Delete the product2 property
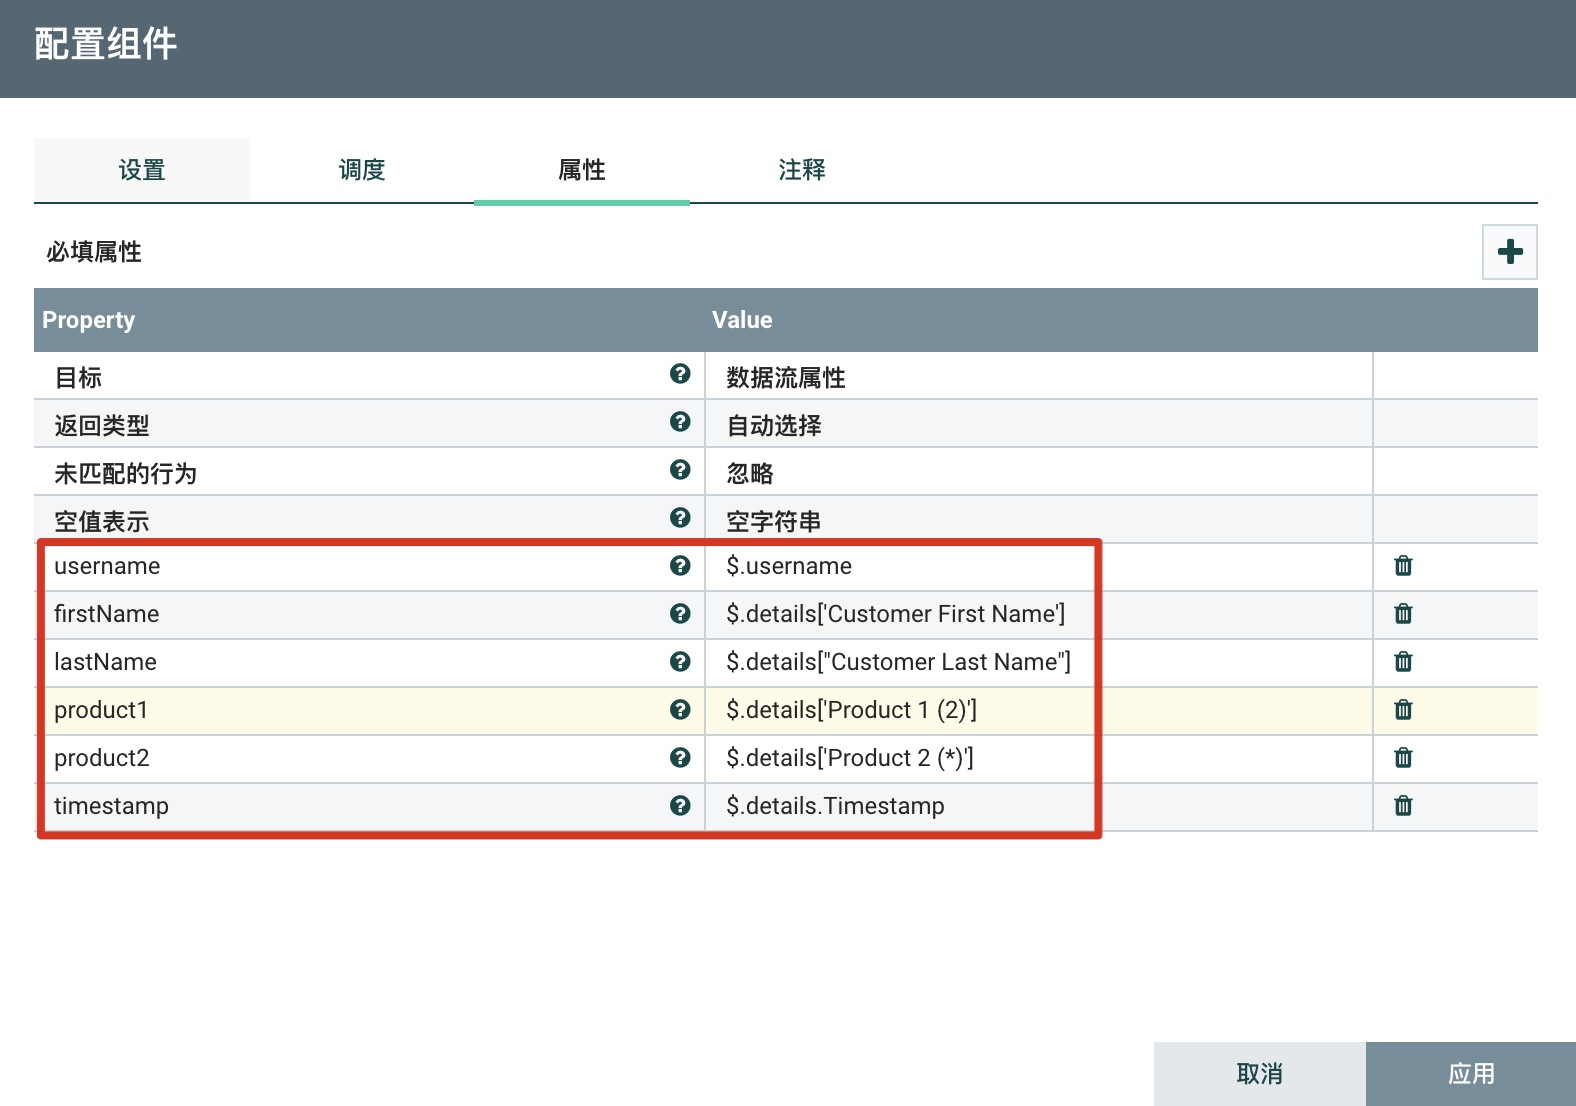1576x1106 pixels. 1403,758
